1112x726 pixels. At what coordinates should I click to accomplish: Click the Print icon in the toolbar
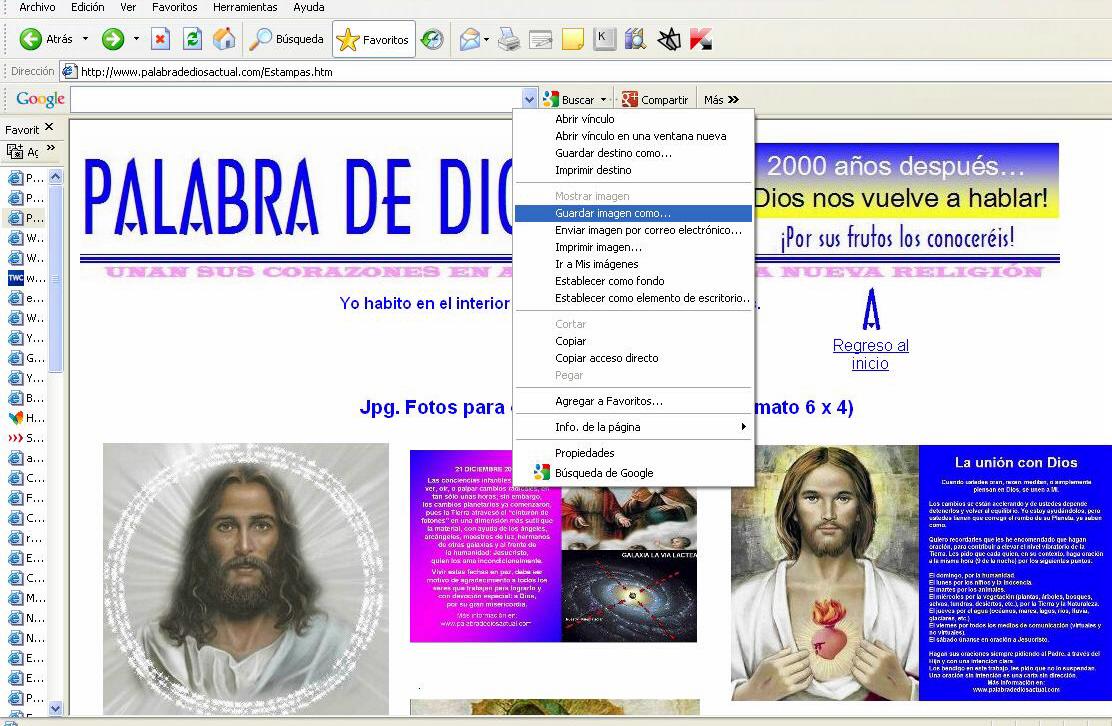click(x=509, y=40)
